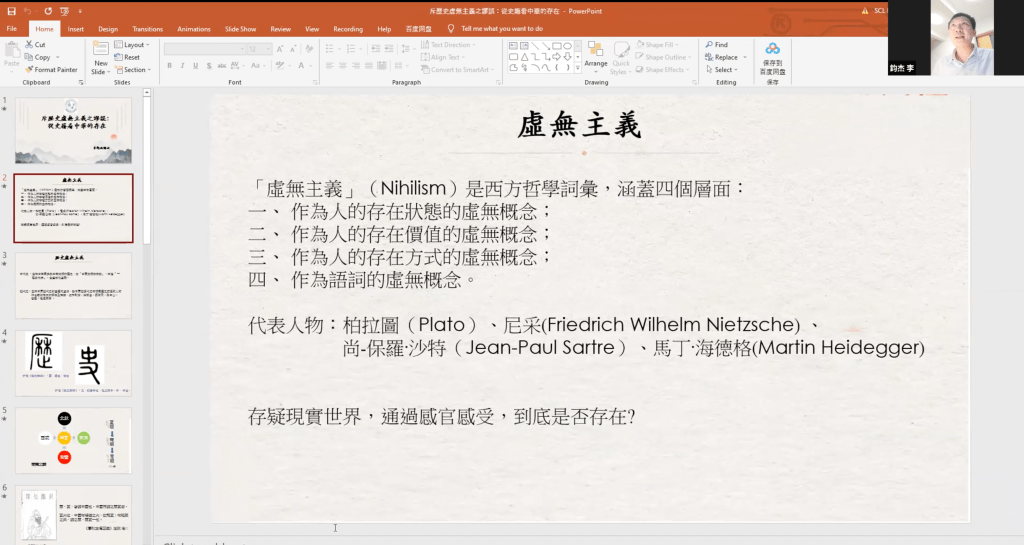Viewport: 1024px width, 545px height.
Task: Select slide 5 thumbnail with colored circles diagram
Action: click(x=73, y=441)
